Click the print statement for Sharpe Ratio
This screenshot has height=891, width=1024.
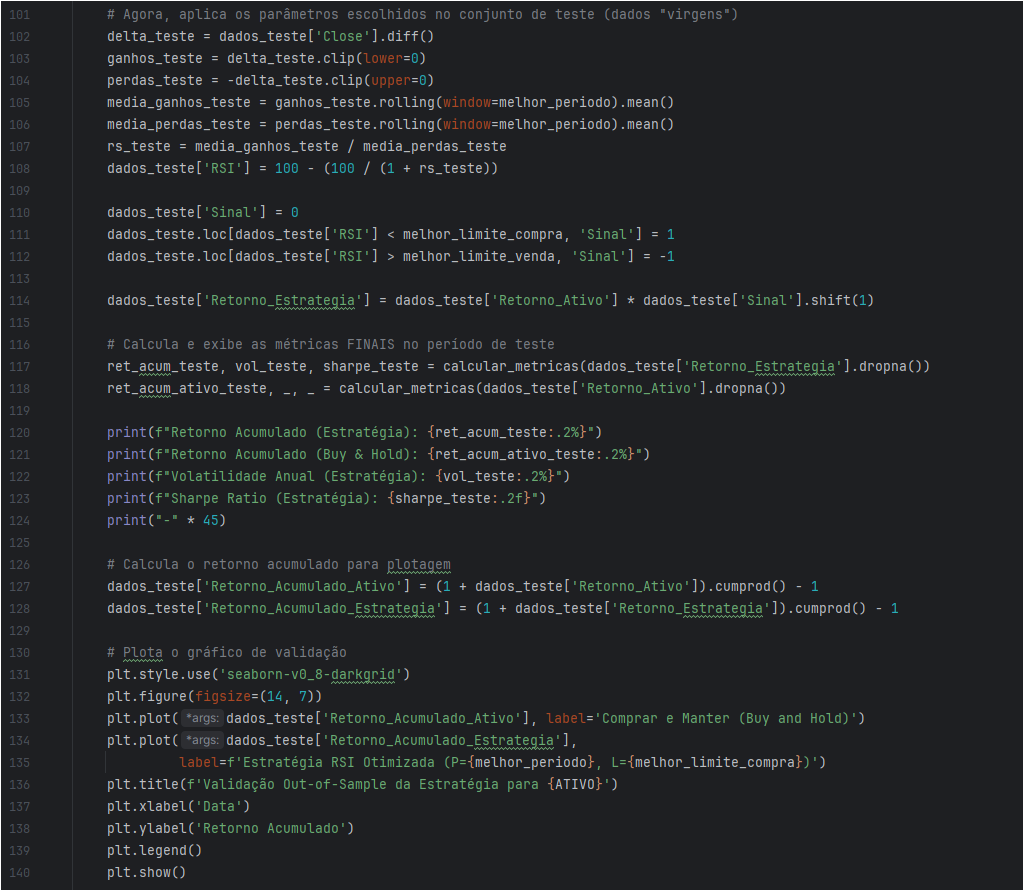tap(326, 498)
